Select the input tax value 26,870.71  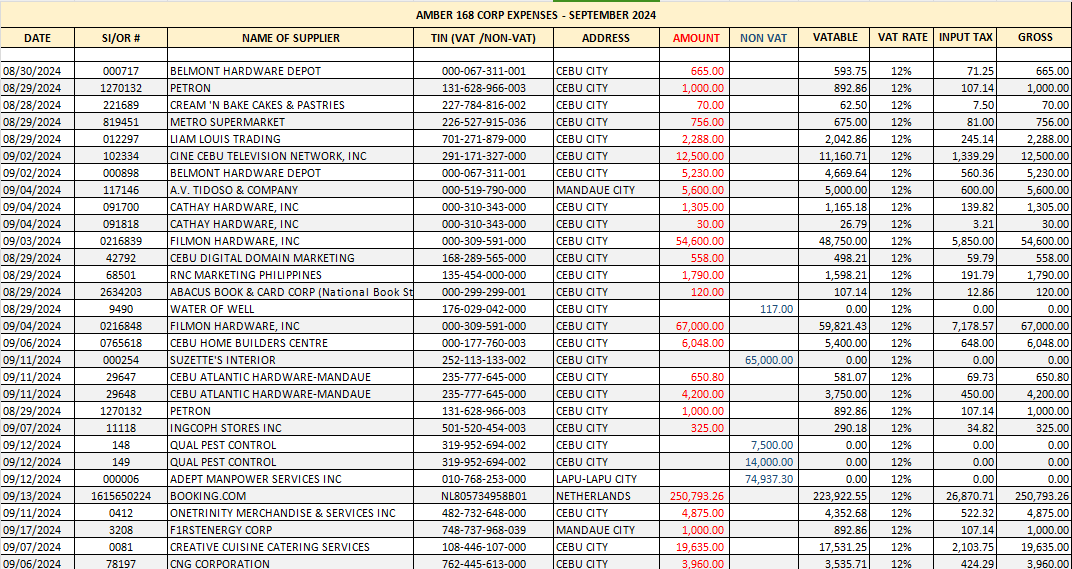966,497
